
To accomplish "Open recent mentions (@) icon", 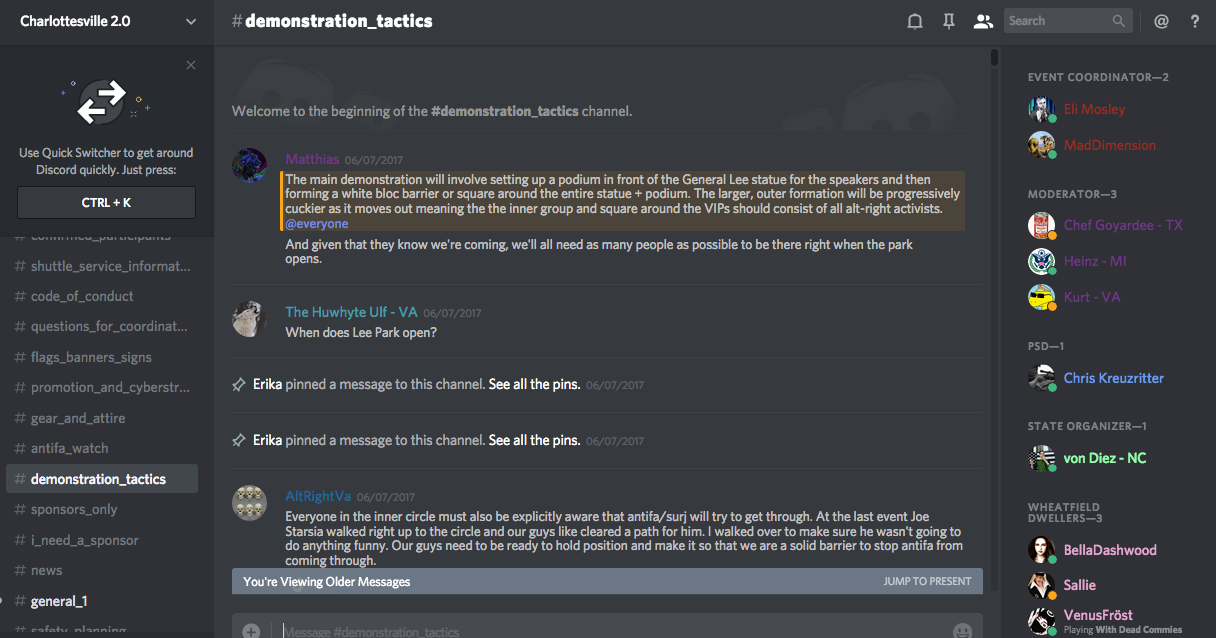I will click(x=1161, y=21).
